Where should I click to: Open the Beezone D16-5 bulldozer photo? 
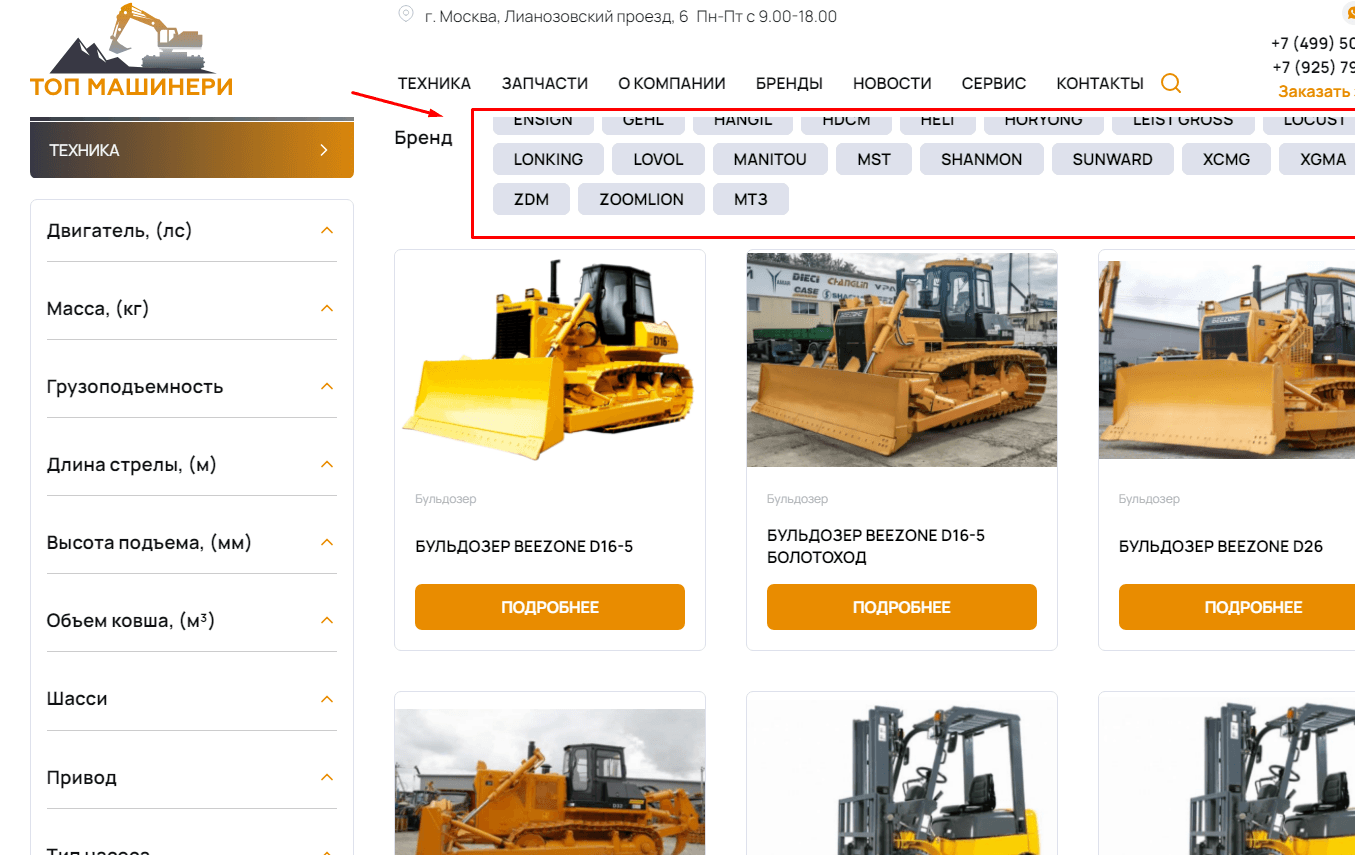coord(550,359)
